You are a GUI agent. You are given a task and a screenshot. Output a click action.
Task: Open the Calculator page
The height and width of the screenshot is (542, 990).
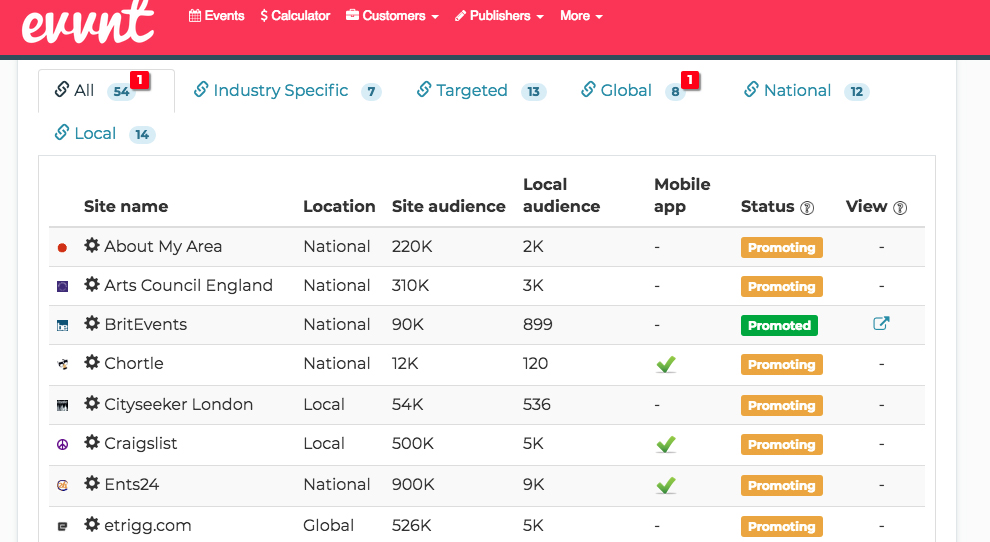pyautogui.click(x=295, y=16)
